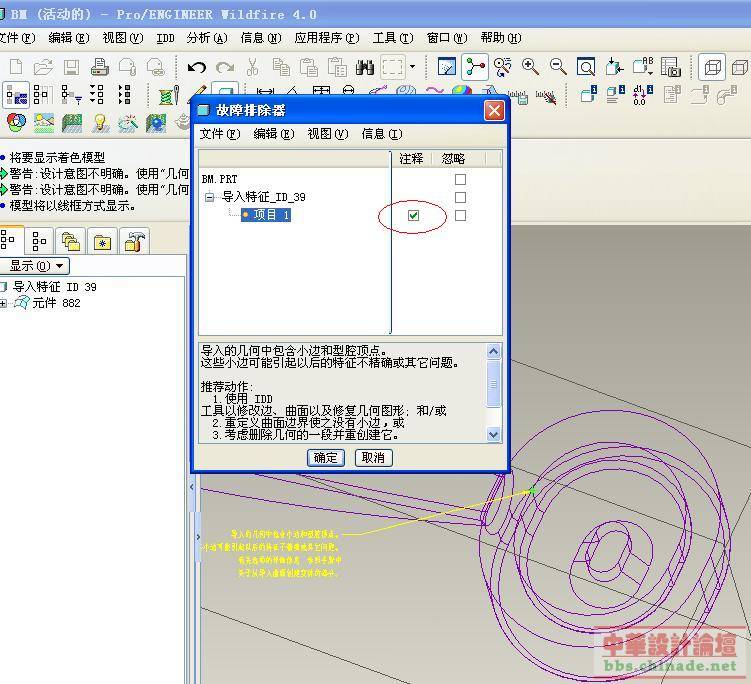Click the Open file folder icon

[x=43, y=67]
